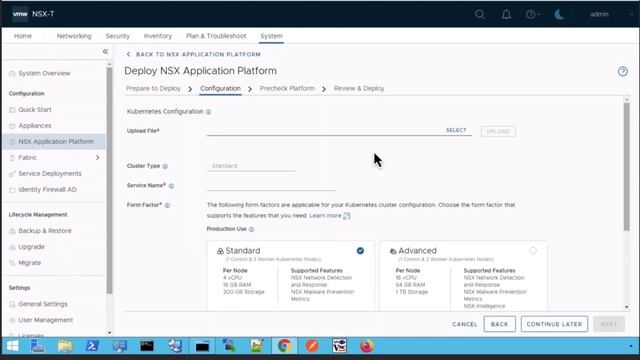Open the Cluster Type dropdown
This screenshot has height=360, width=640.
click(251, 166)
